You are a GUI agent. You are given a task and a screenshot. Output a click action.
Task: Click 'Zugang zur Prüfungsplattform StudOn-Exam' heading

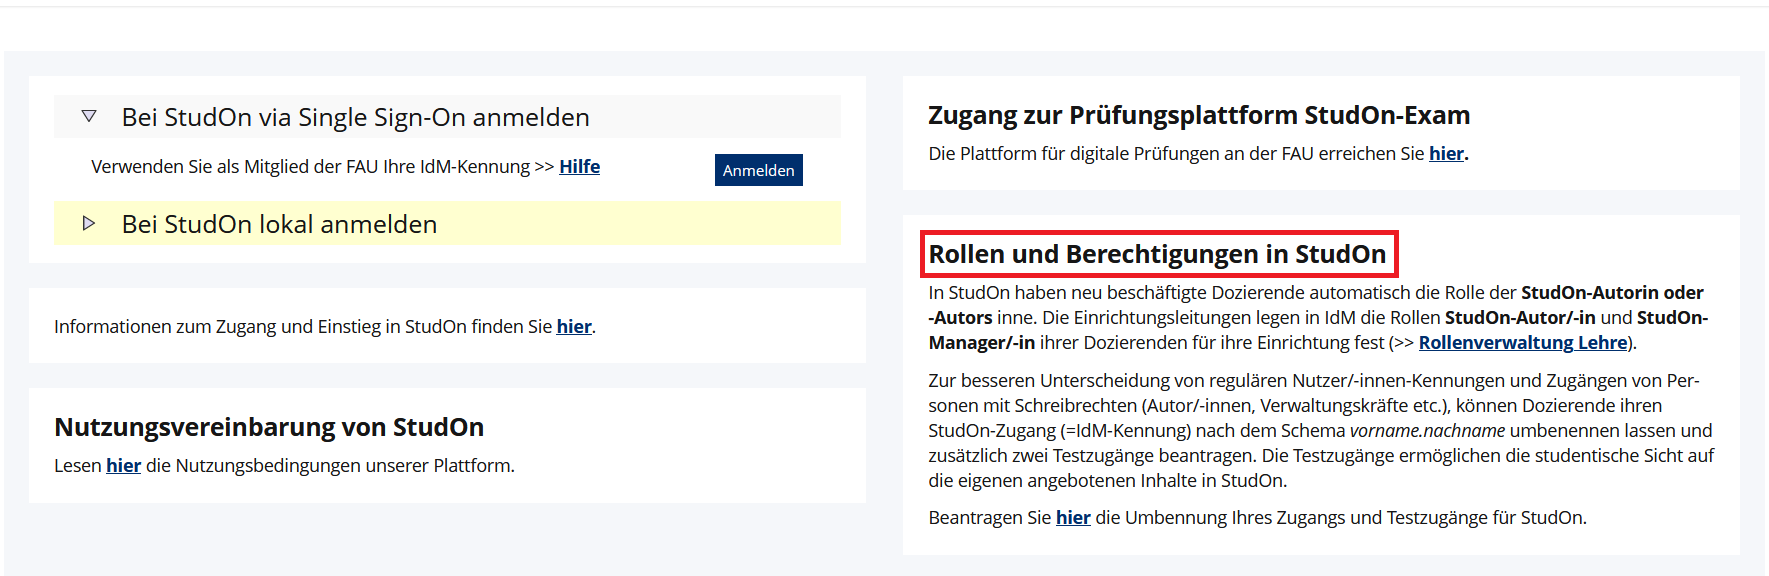[1199, 115]
